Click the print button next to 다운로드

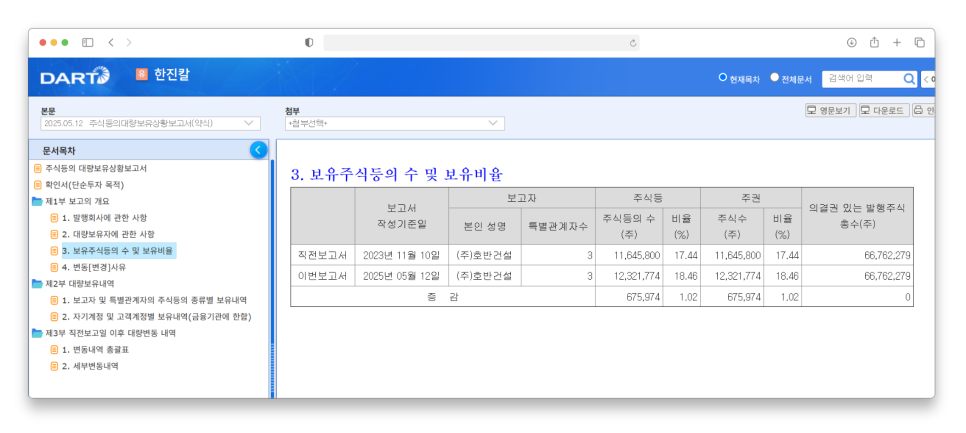coord(923,110)
